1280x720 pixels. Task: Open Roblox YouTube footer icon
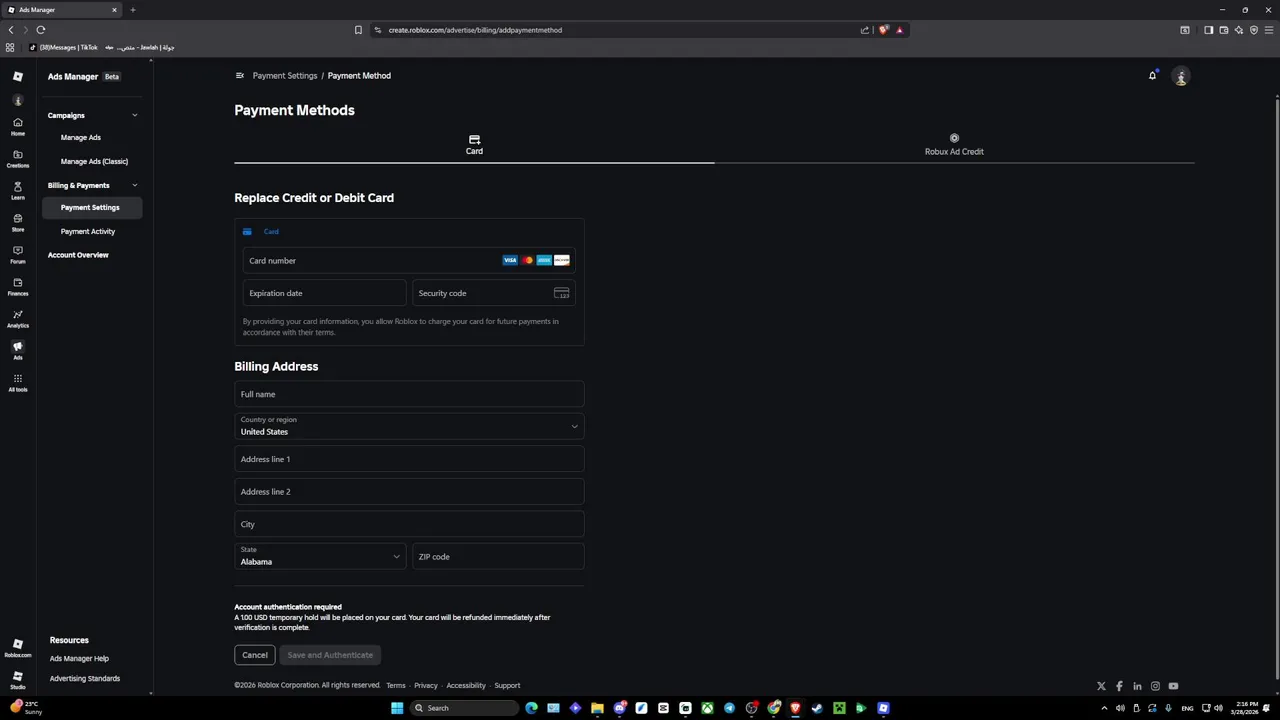point(1173,686)
